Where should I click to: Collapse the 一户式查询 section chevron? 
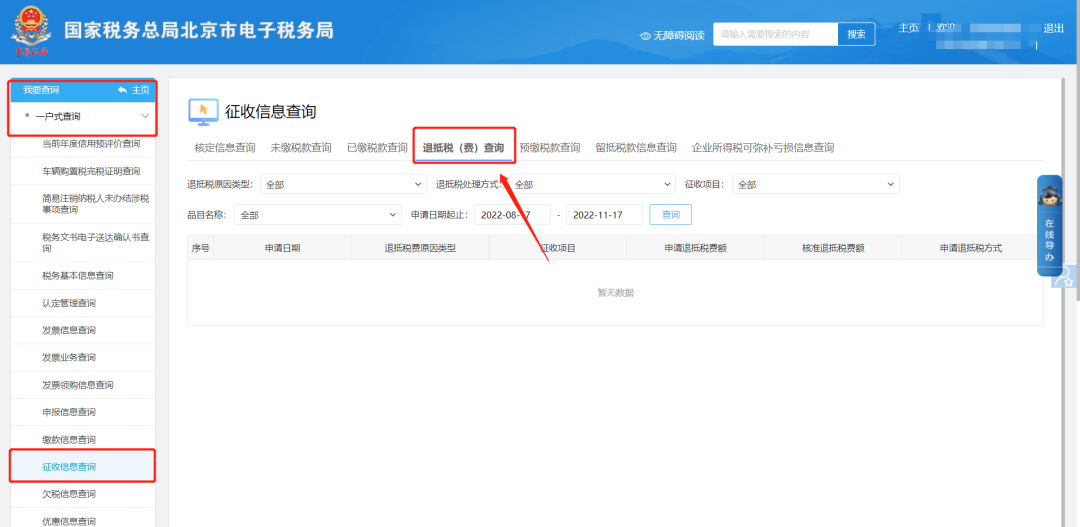pyautogui.click(x=145, y=116)
